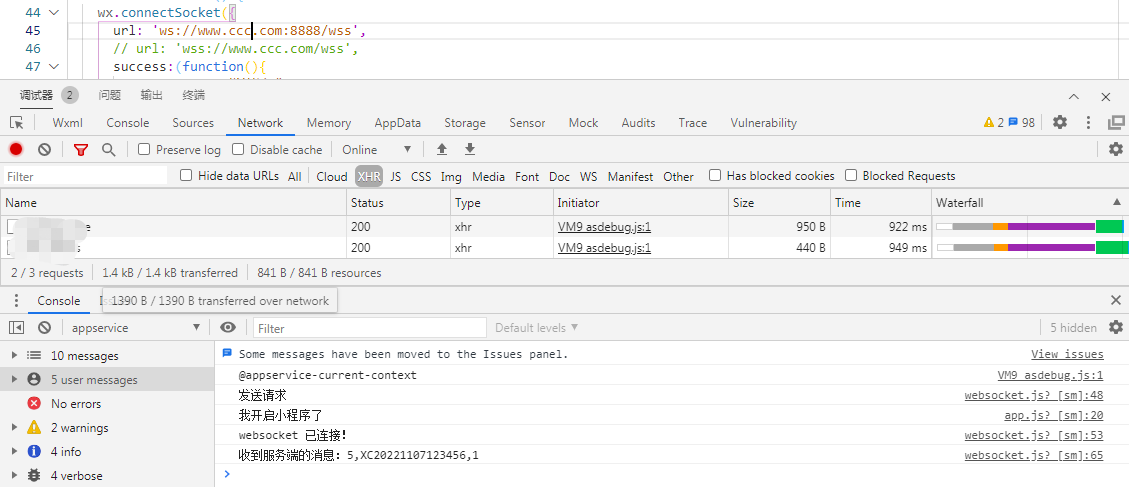Activate the element inspector arrow icon
The width and height of the screenshot is (1129, 487).
[16, 122]
